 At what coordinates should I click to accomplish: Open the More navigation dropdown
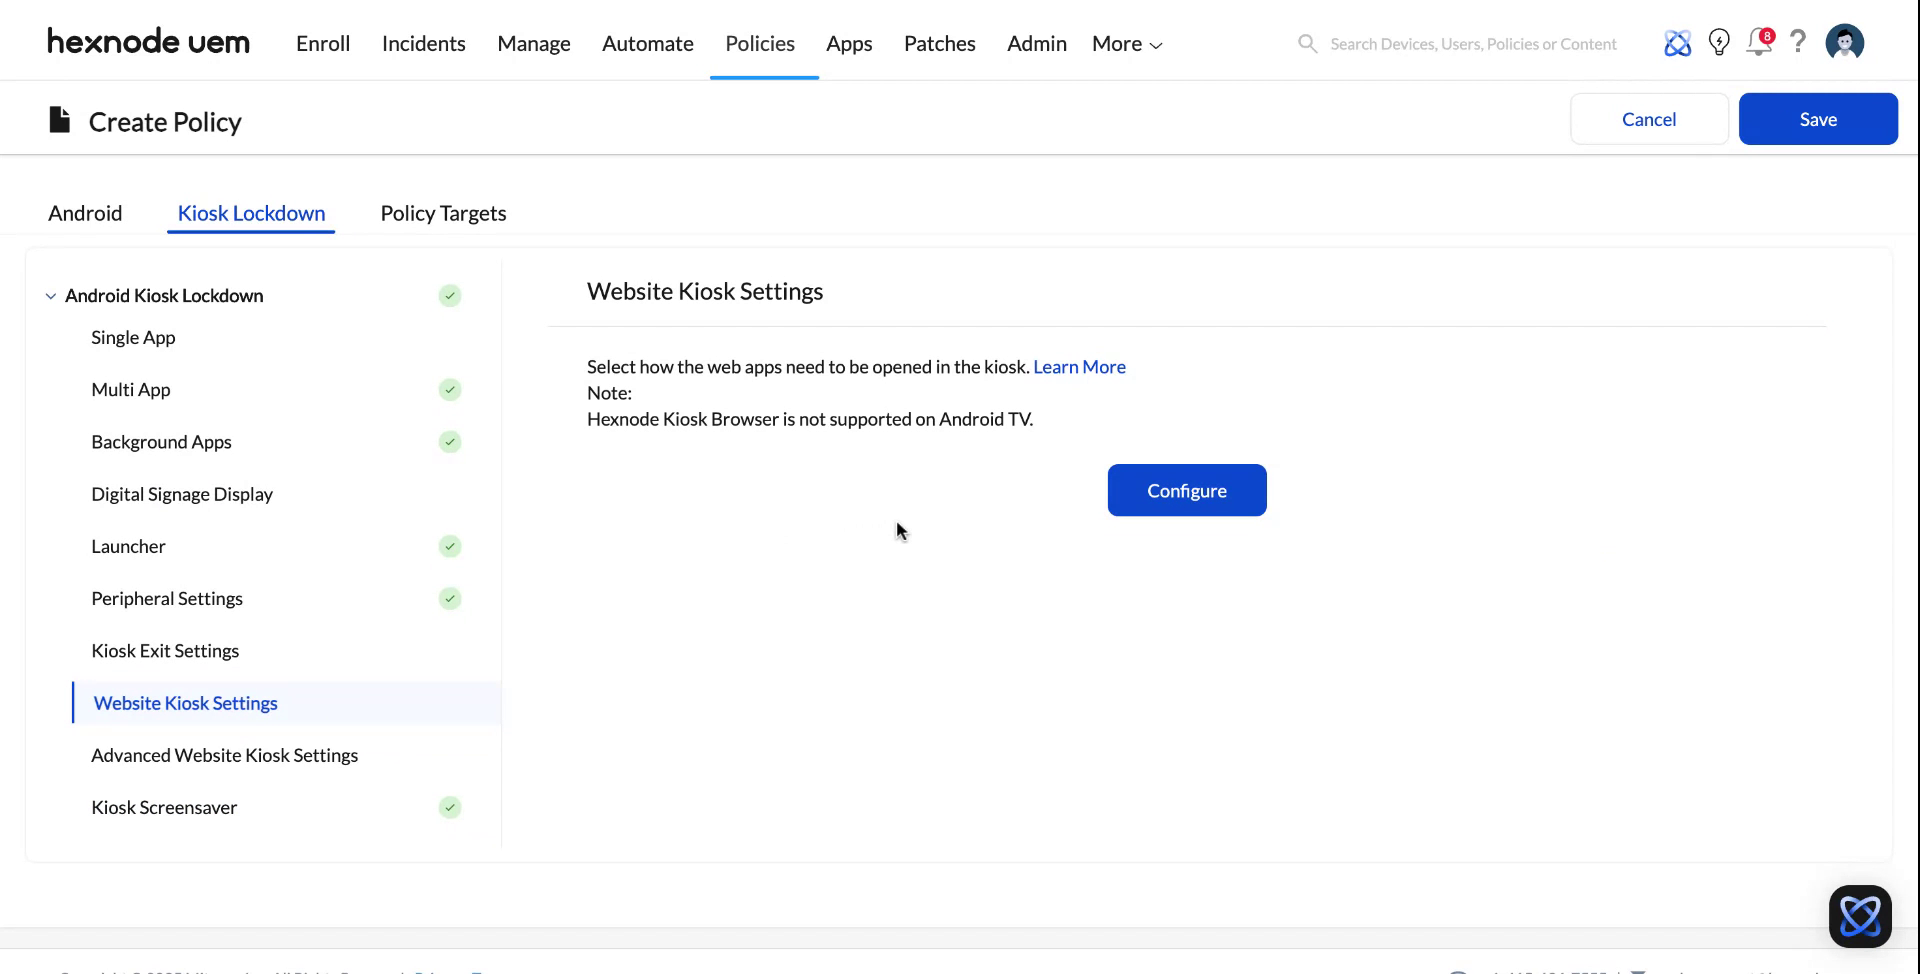(1117, 43)
